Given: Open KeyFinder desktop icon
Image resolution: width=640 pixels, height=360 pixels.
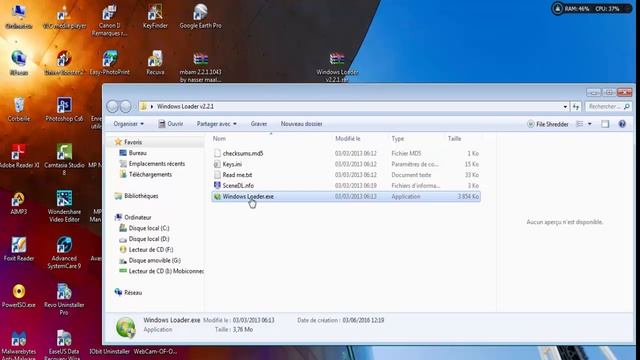Looking at the screenshot, I should pos(155,16).
